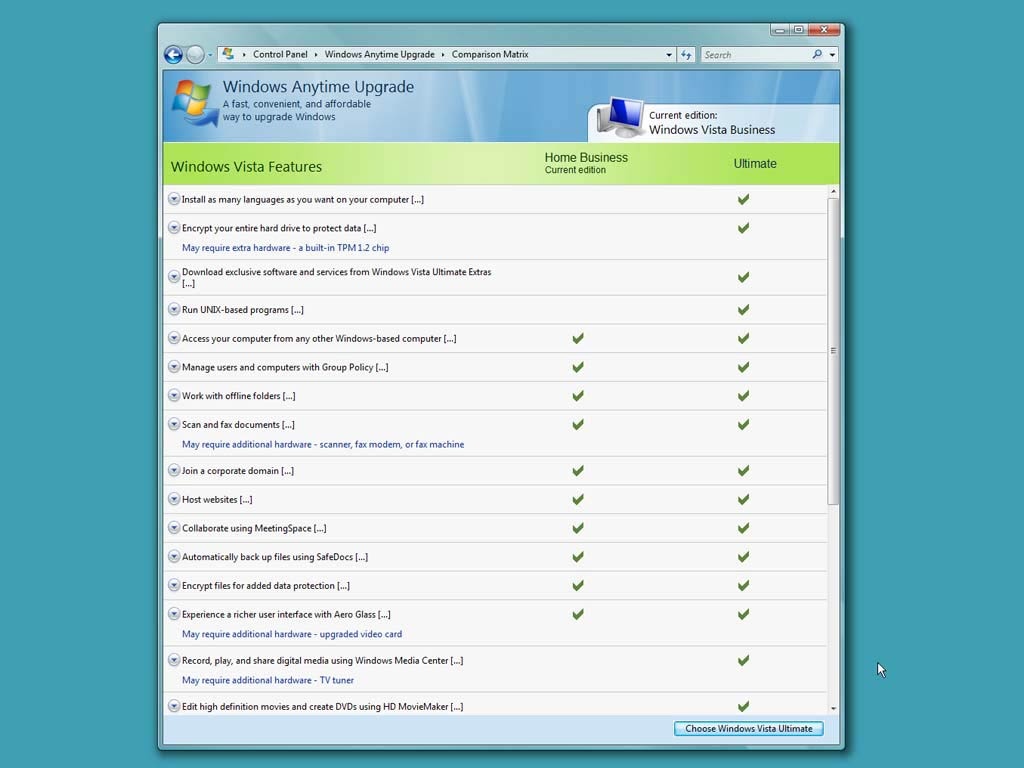1024x768 pixels.
Task: Expand 'Edit high definition movies' row
Action: coord(174,706)
